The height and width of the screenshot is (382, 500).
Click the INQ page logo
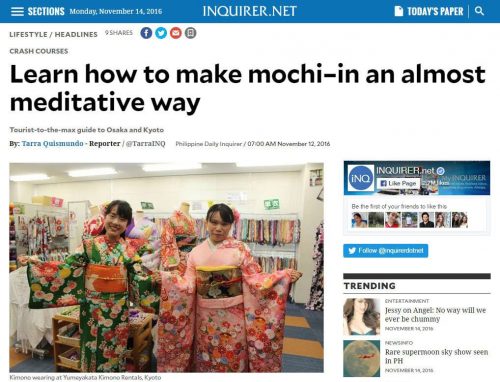tap(360, 178)
